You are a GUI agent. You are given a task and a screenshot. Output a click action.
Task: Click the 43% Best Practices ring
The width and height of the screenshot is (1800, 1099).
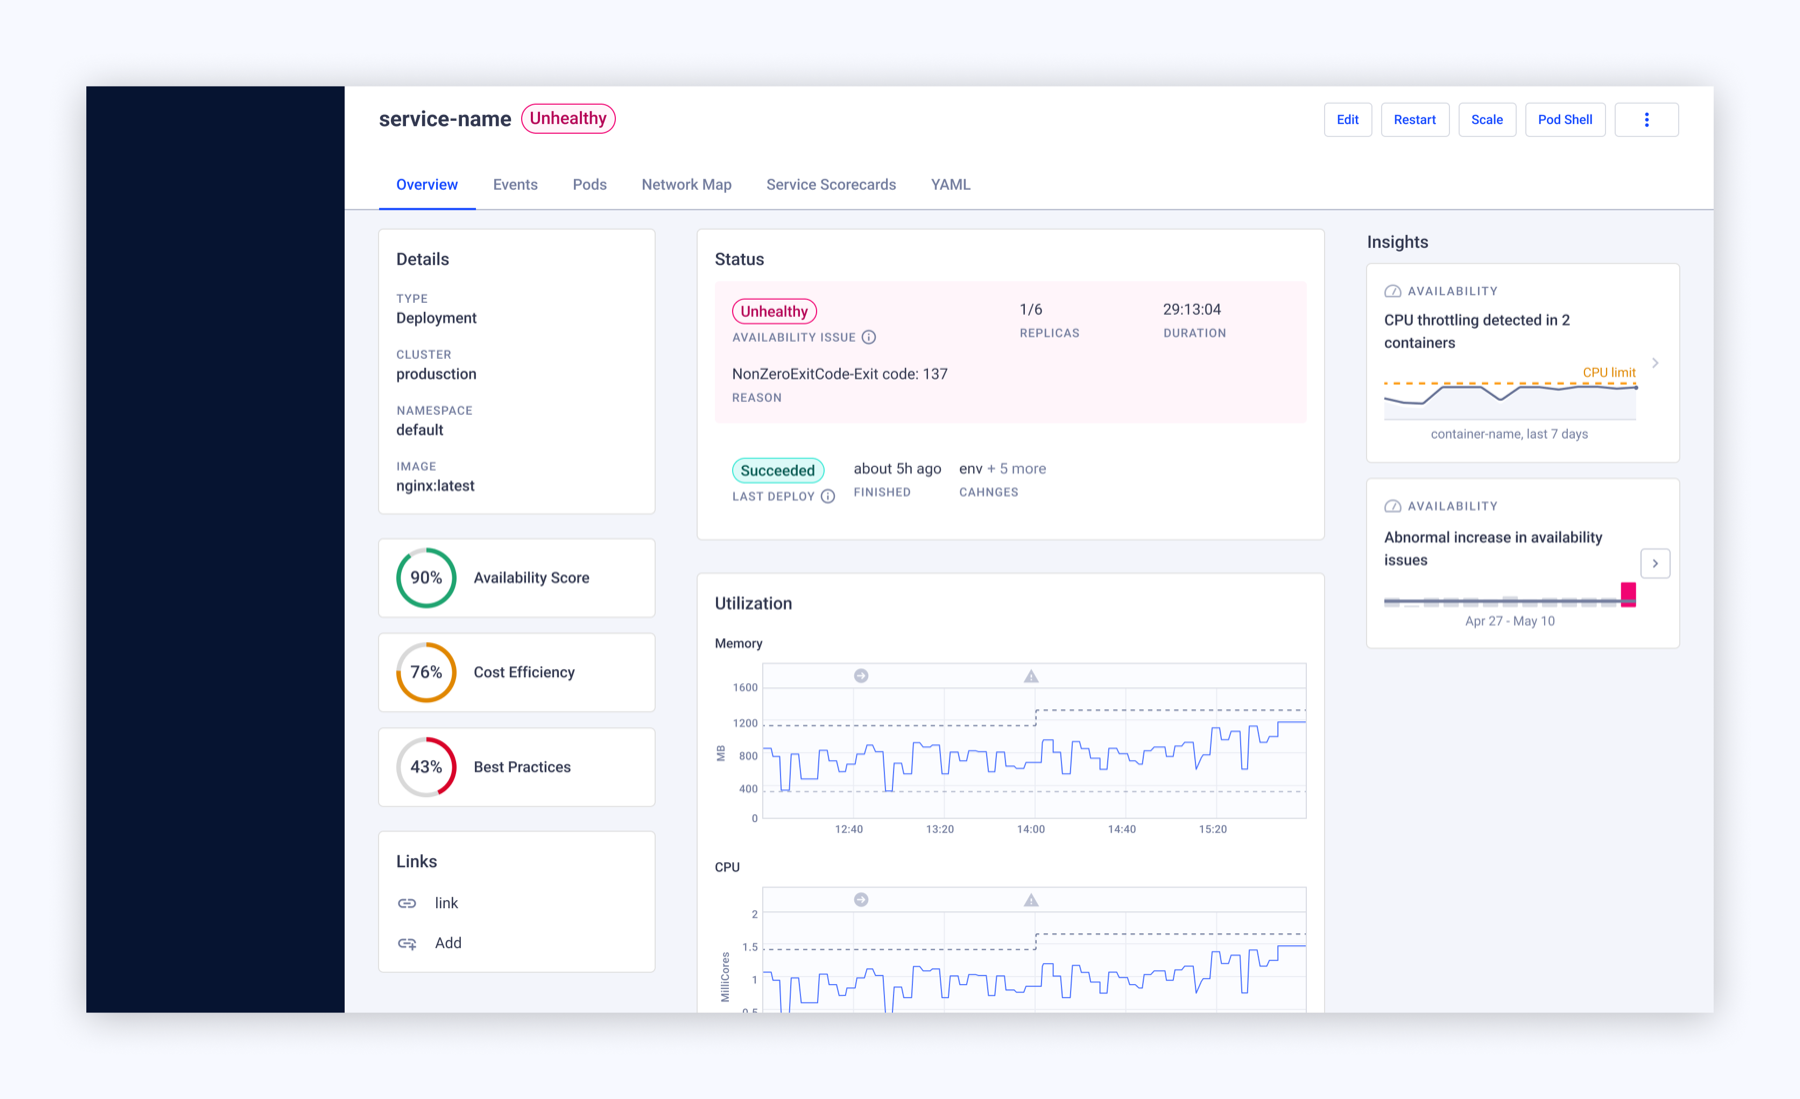pyautogui.click(x=426, y=767)
